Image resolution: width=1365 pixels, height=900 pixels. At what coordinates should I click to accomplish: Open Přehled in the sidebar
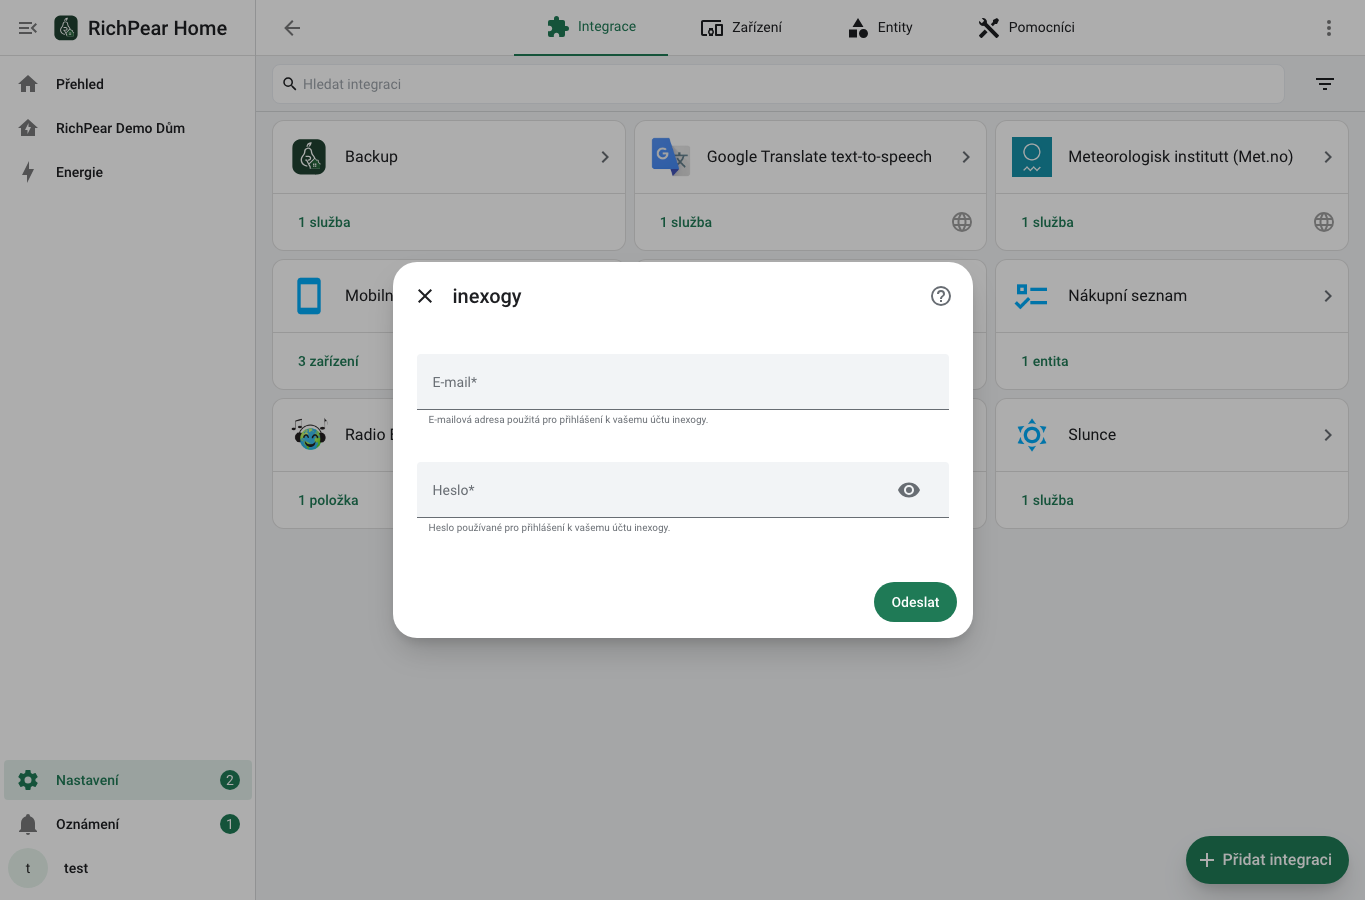coord(128,84)
